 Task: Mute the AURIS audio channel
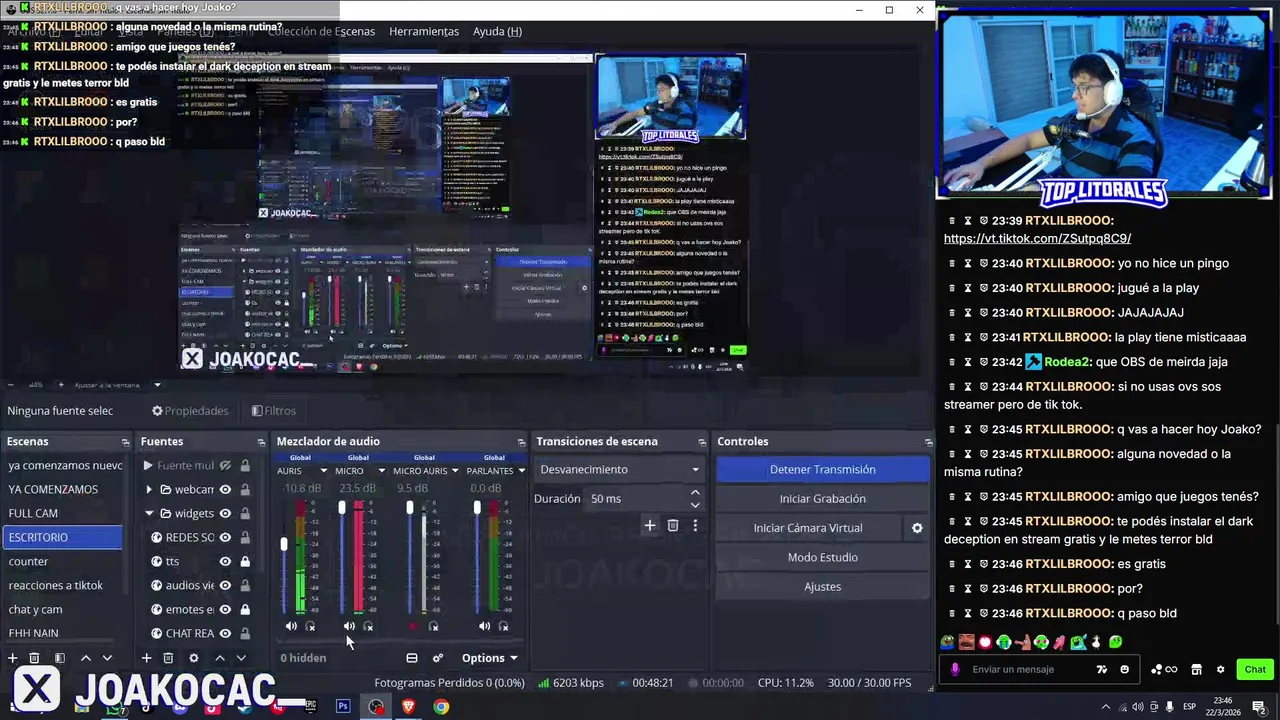click(x=291, y=626)
